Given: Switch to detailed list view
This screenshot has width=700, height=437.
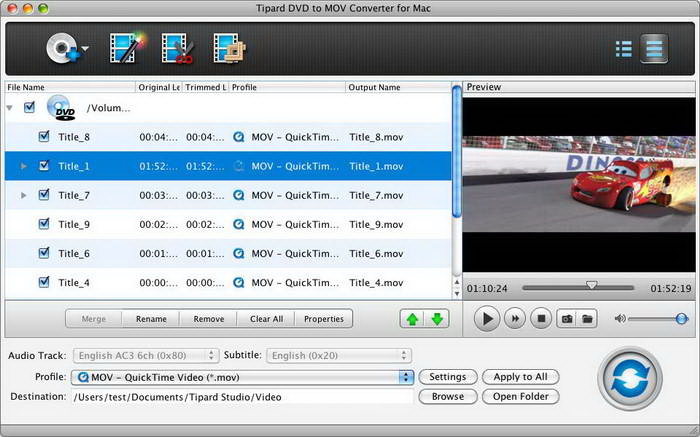Looking at the screenshot, I should 654,48.
